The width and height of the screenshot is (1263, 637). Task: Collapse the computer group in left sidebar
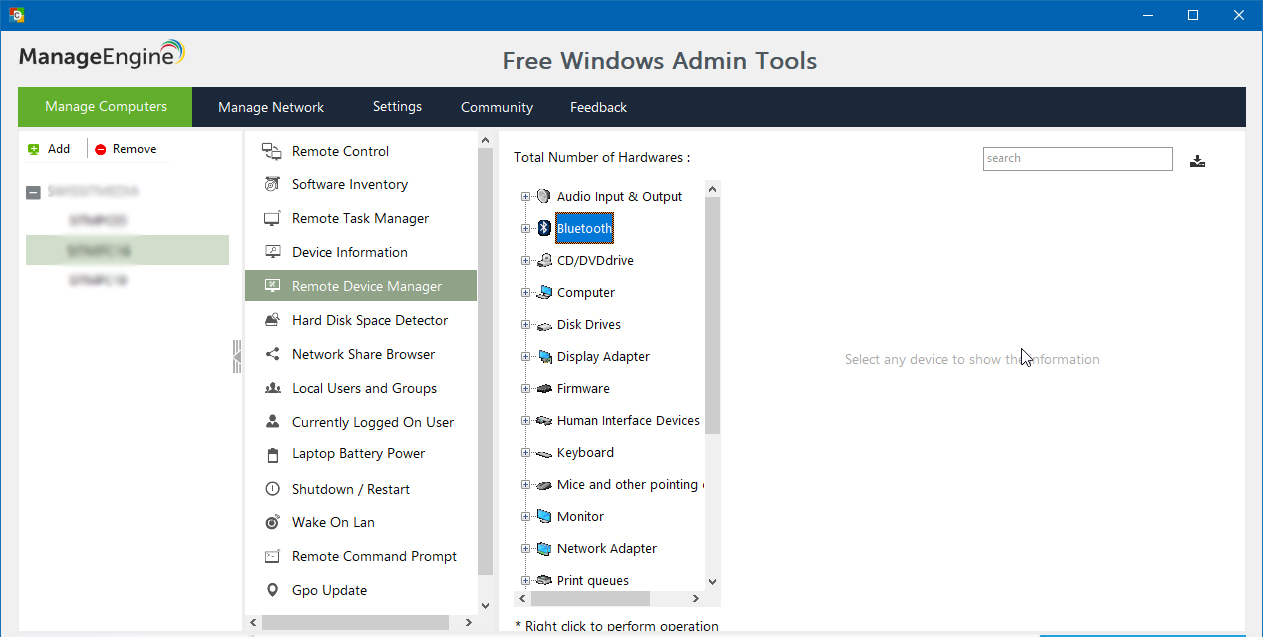33,191
